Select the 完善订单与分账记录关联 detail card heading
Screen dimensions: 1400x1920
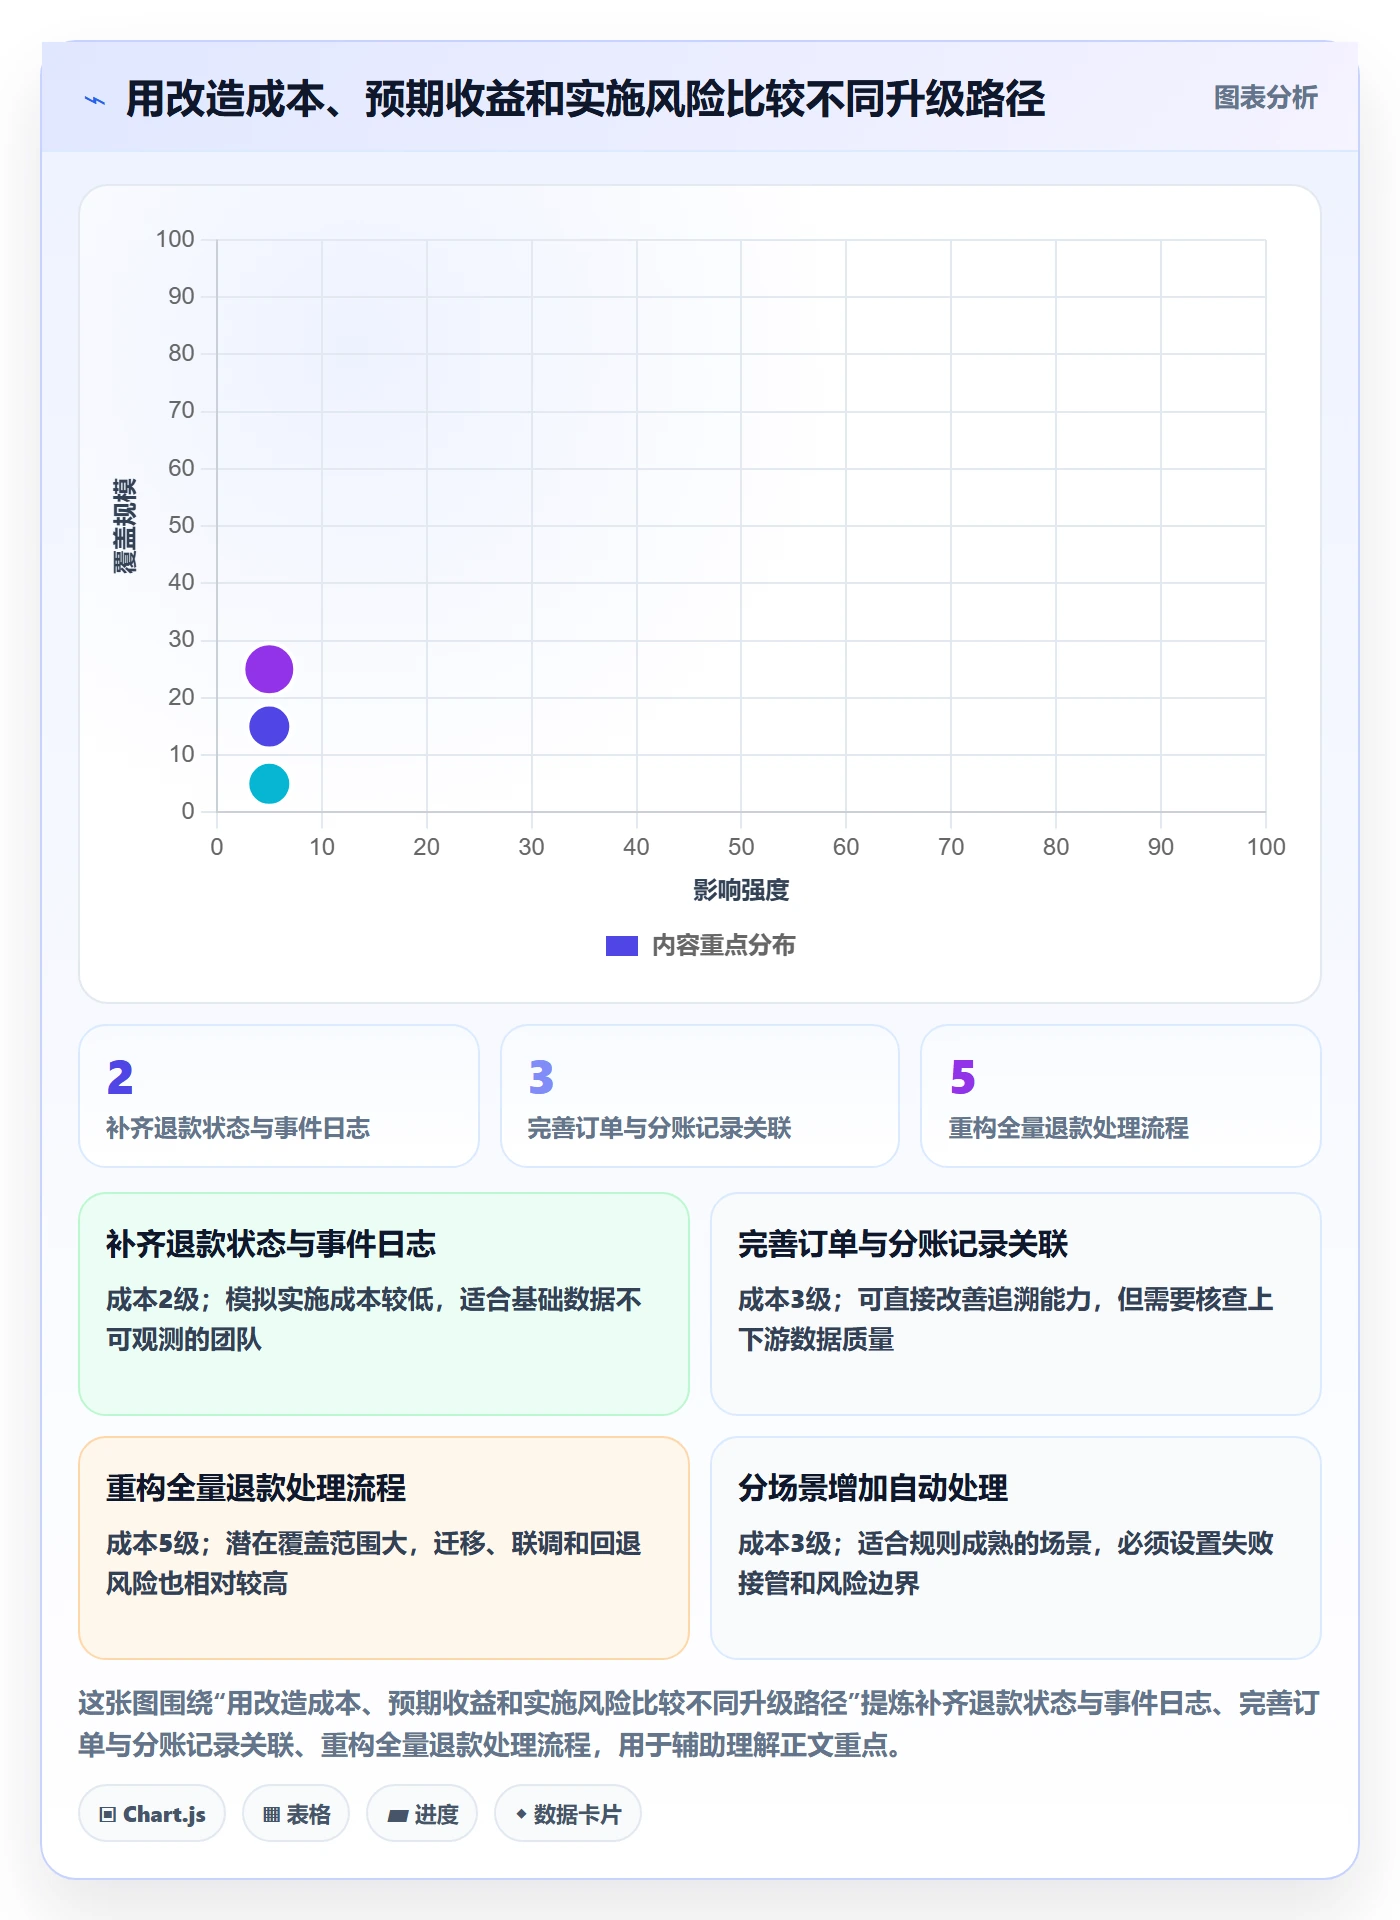[x=903, y=1244]
